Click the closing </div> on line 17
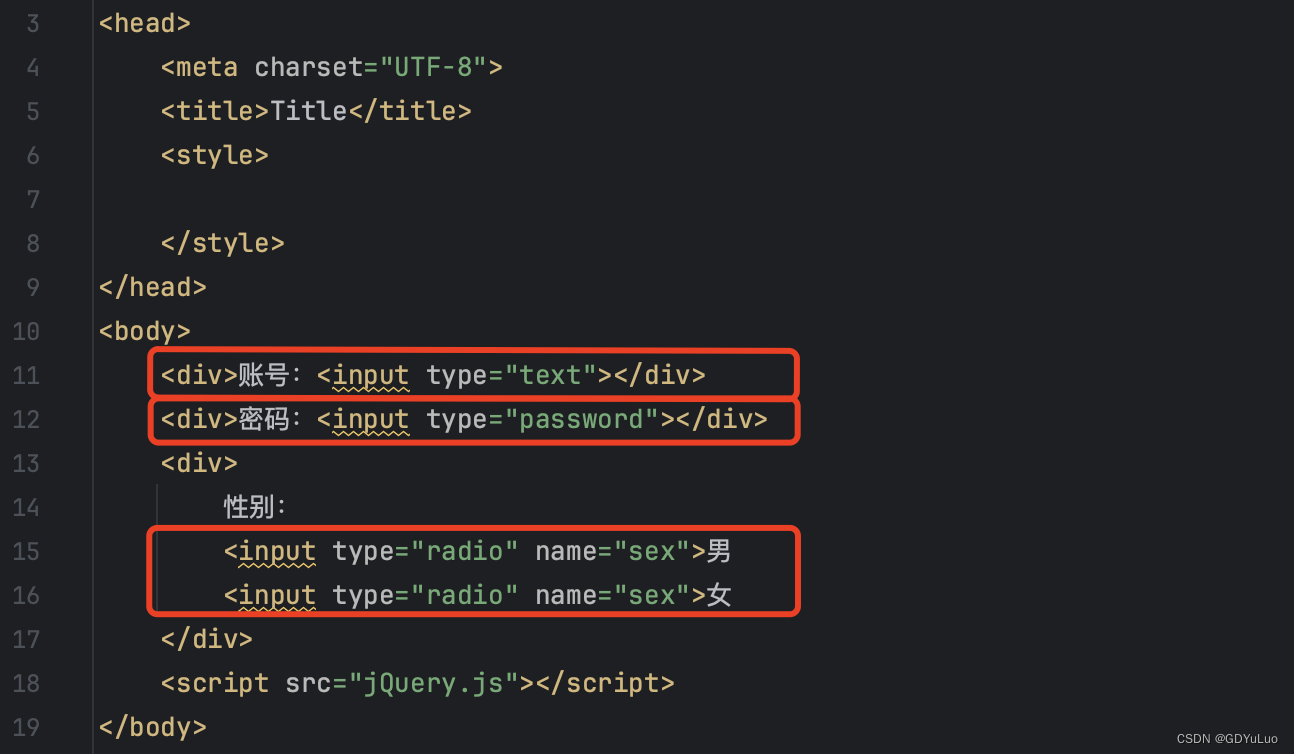Image resolution: width=1294 pixels, height=754 pixels. point(207,639)
